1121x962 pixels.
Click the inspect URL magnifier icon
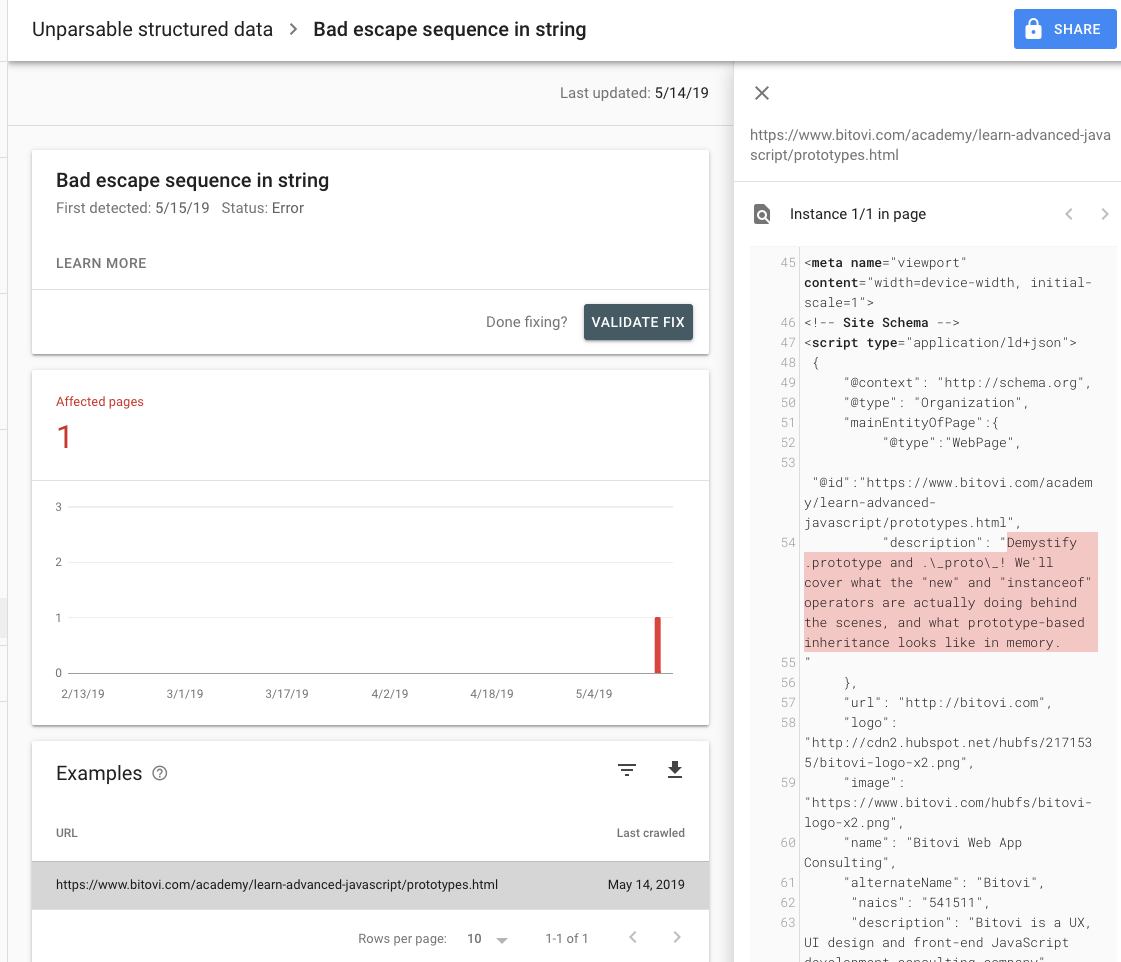762,214
